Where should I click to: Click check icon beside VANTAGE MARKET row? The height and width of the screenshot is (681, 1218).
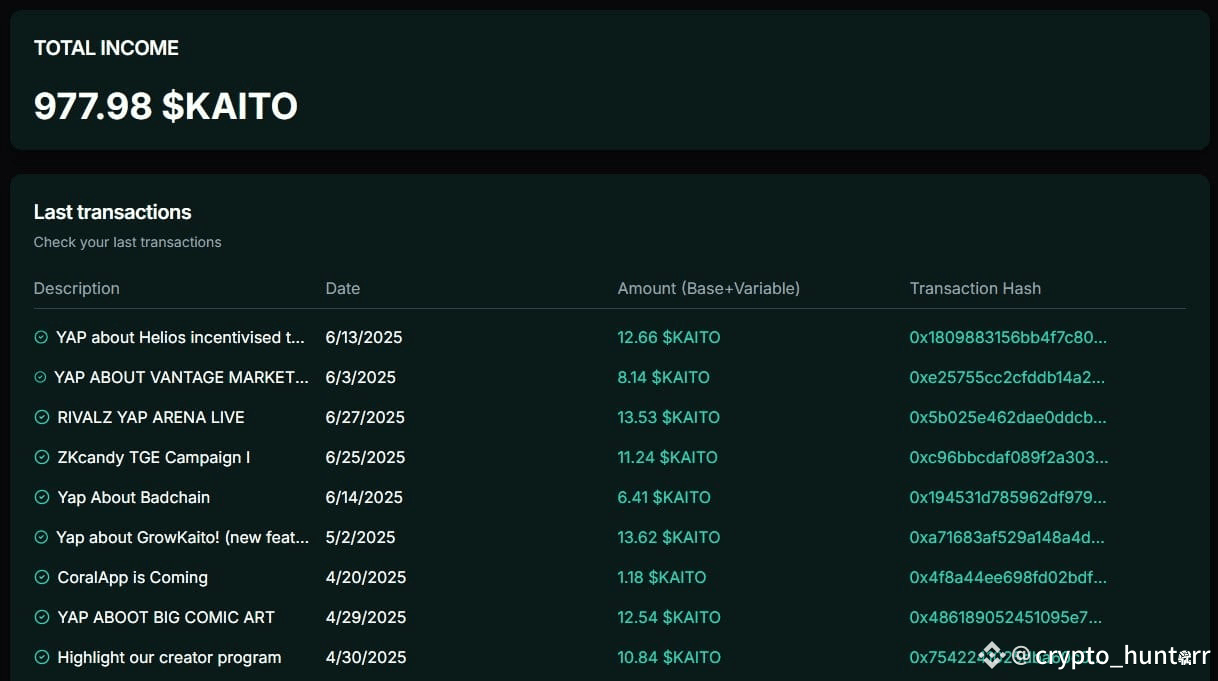coord(40,378)
